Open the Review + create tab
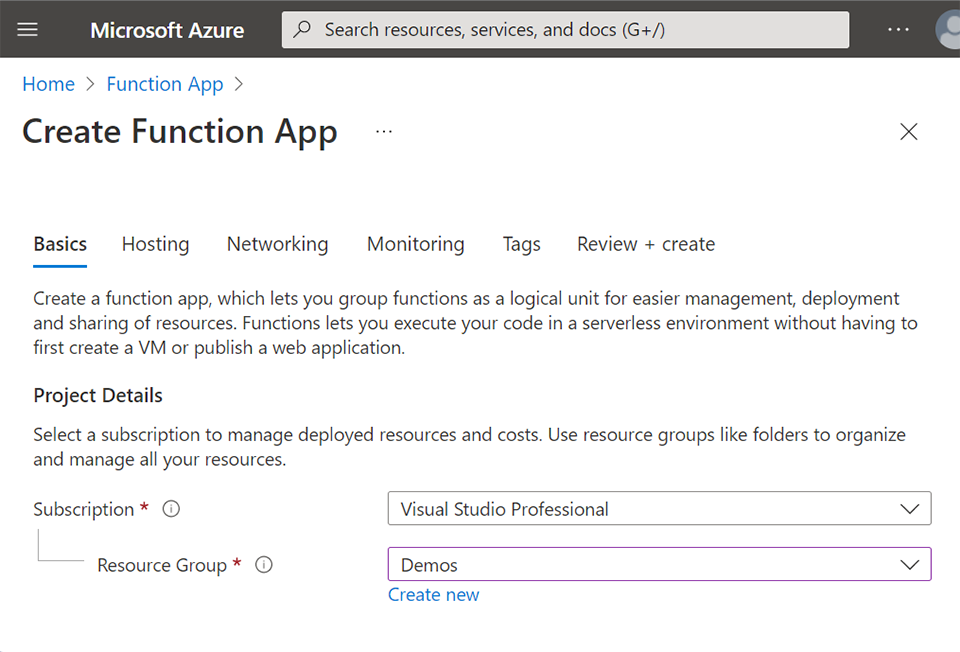 (x=645, y=244)
